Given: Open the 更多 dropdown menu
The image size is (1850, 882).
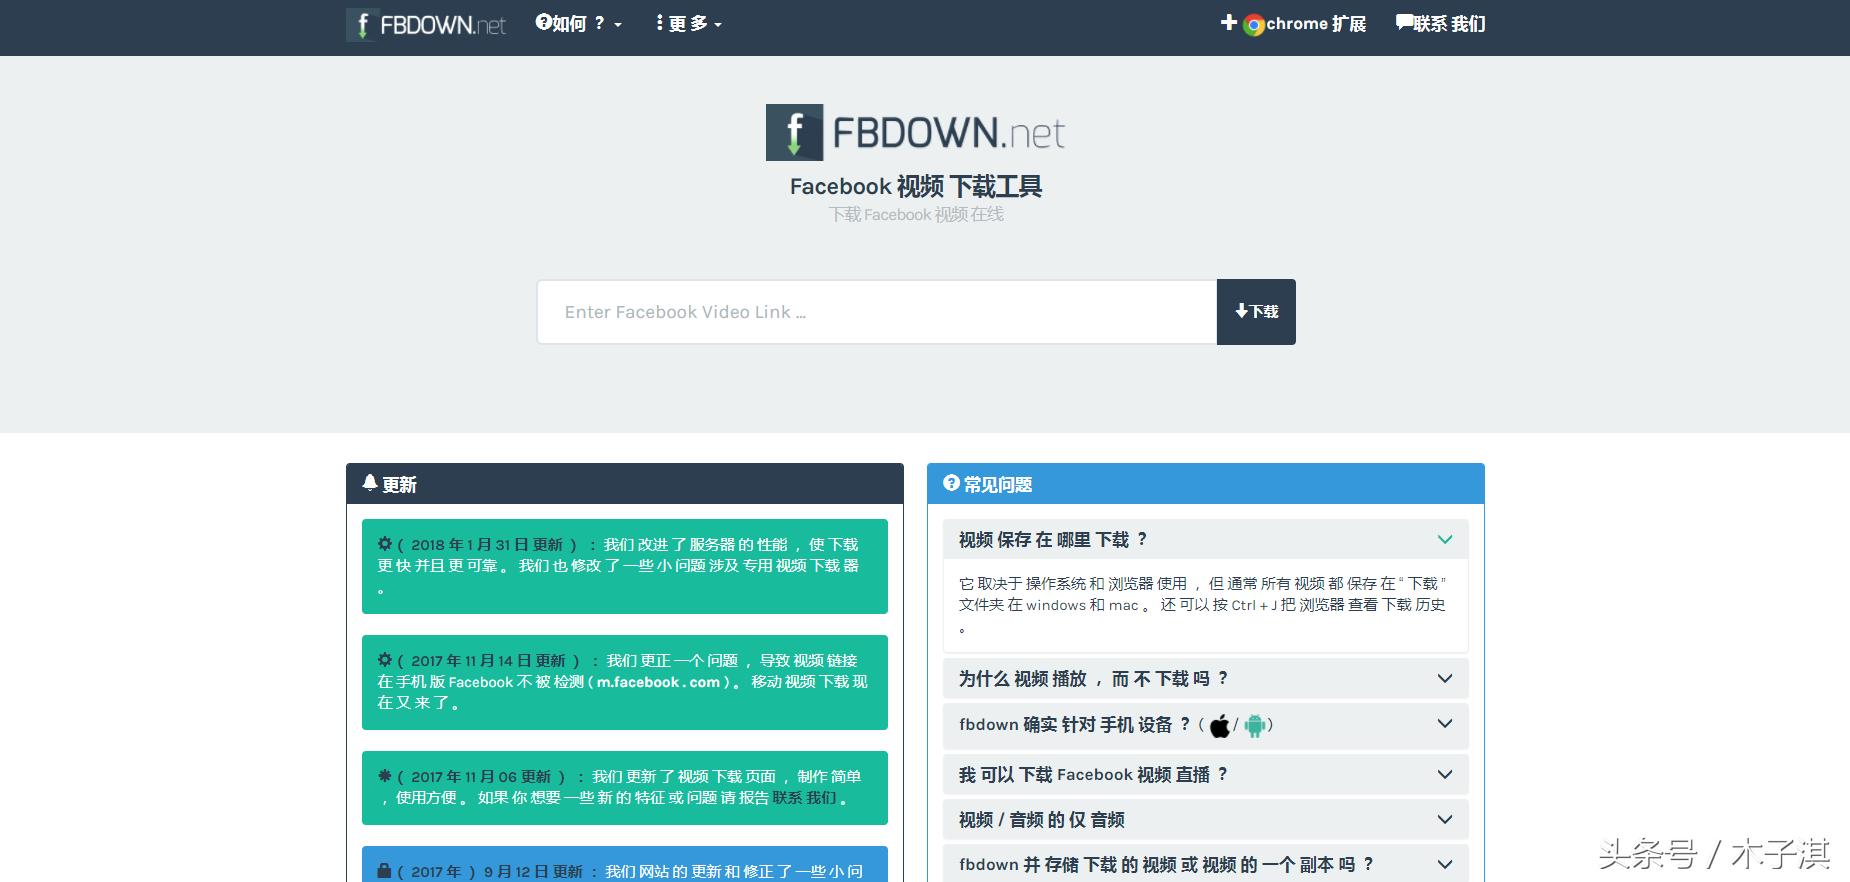Looking at the screenshot, I should pyautogui.click(x=689, y=23).
